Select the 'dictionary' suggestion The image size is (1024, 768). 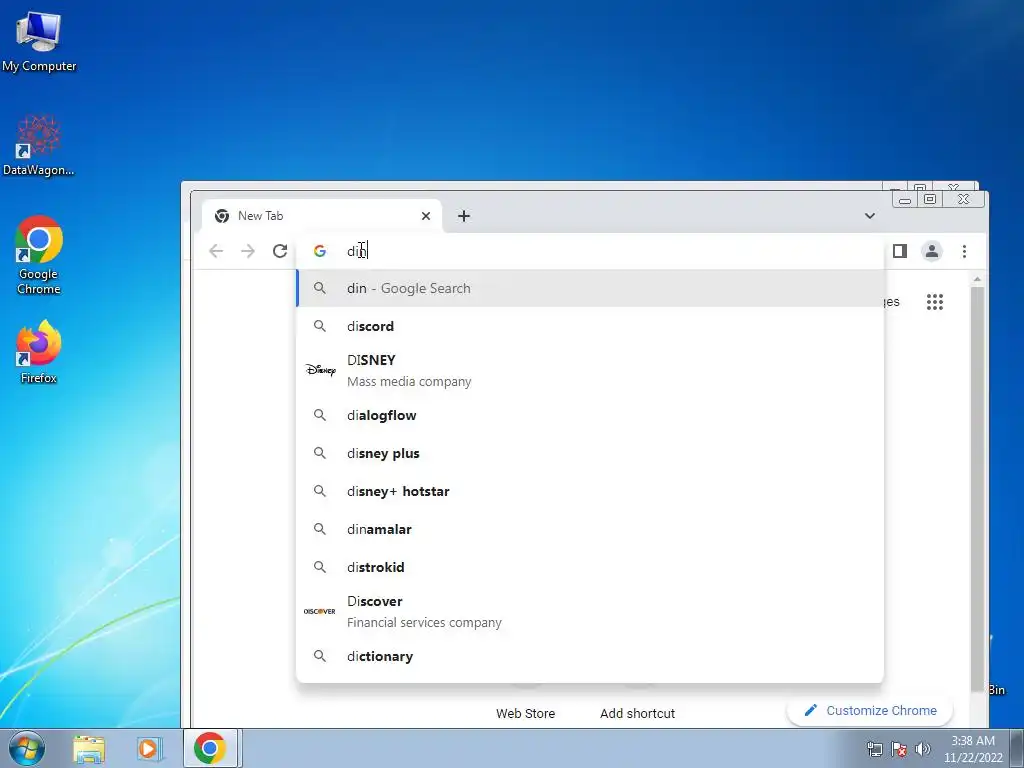point(590,657)
